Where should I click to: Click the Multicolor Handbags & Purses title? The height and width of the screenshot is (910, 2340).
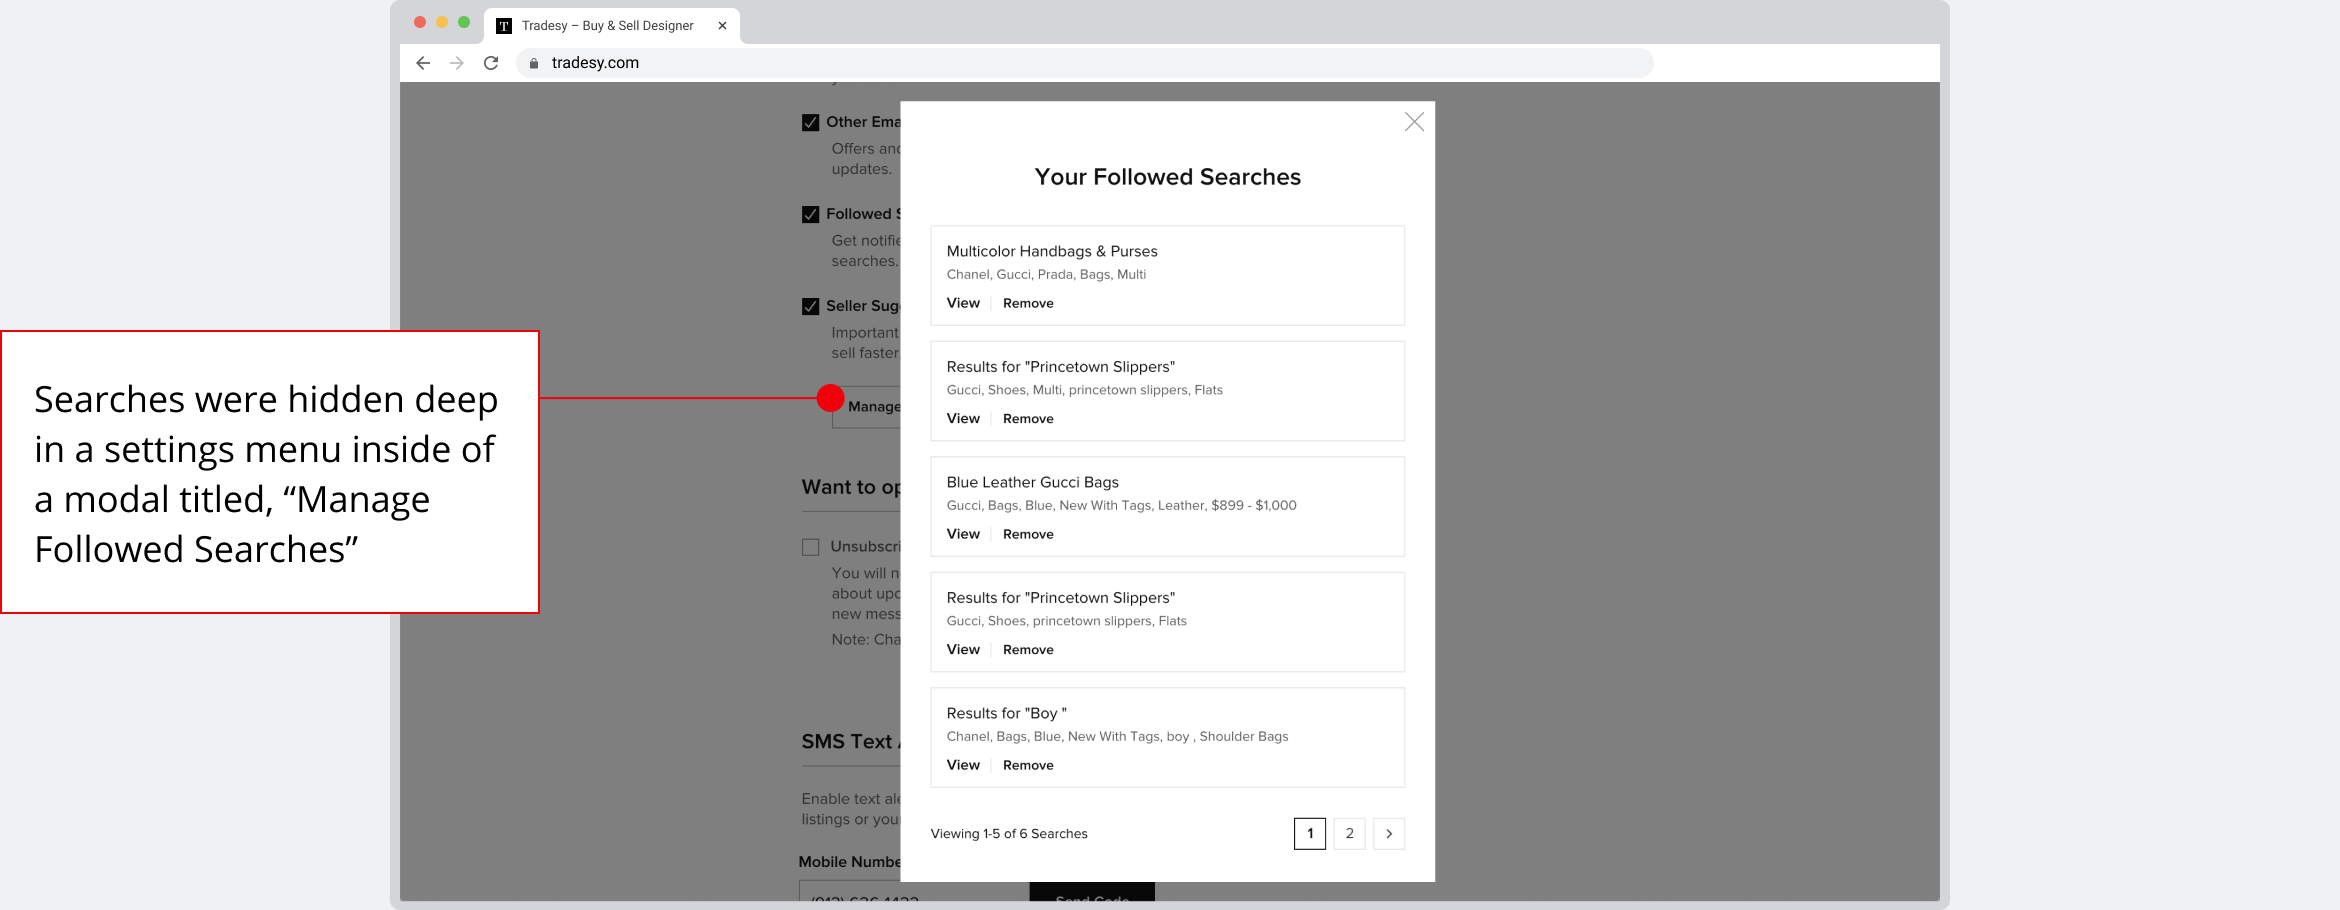click(1052, 251)
